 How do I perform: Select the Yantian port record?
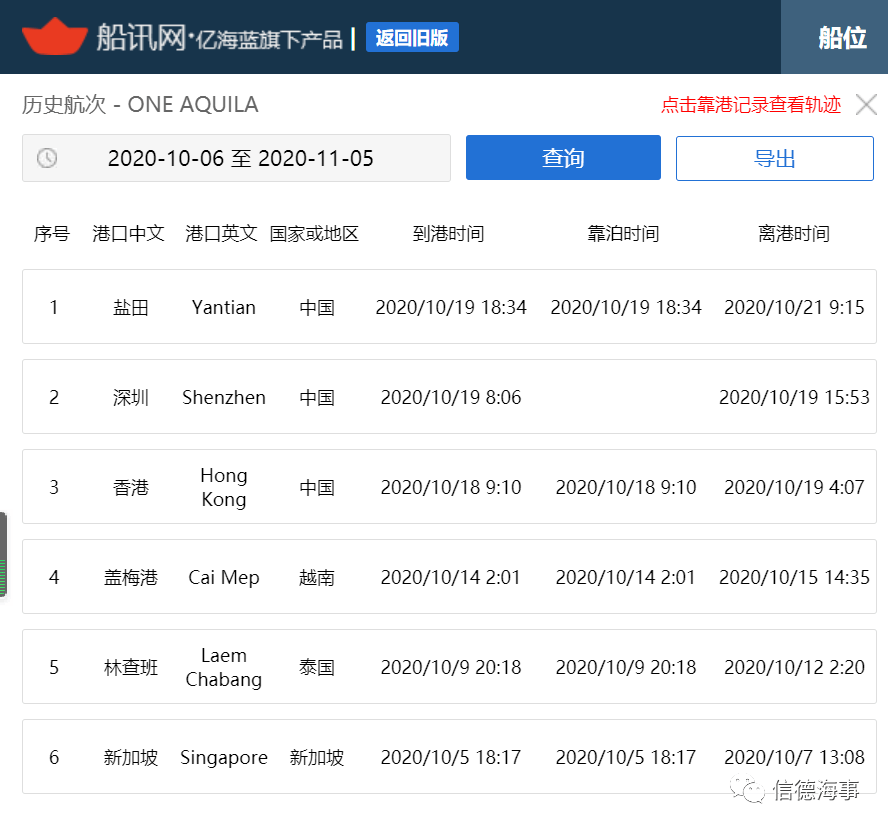(449, 306)
